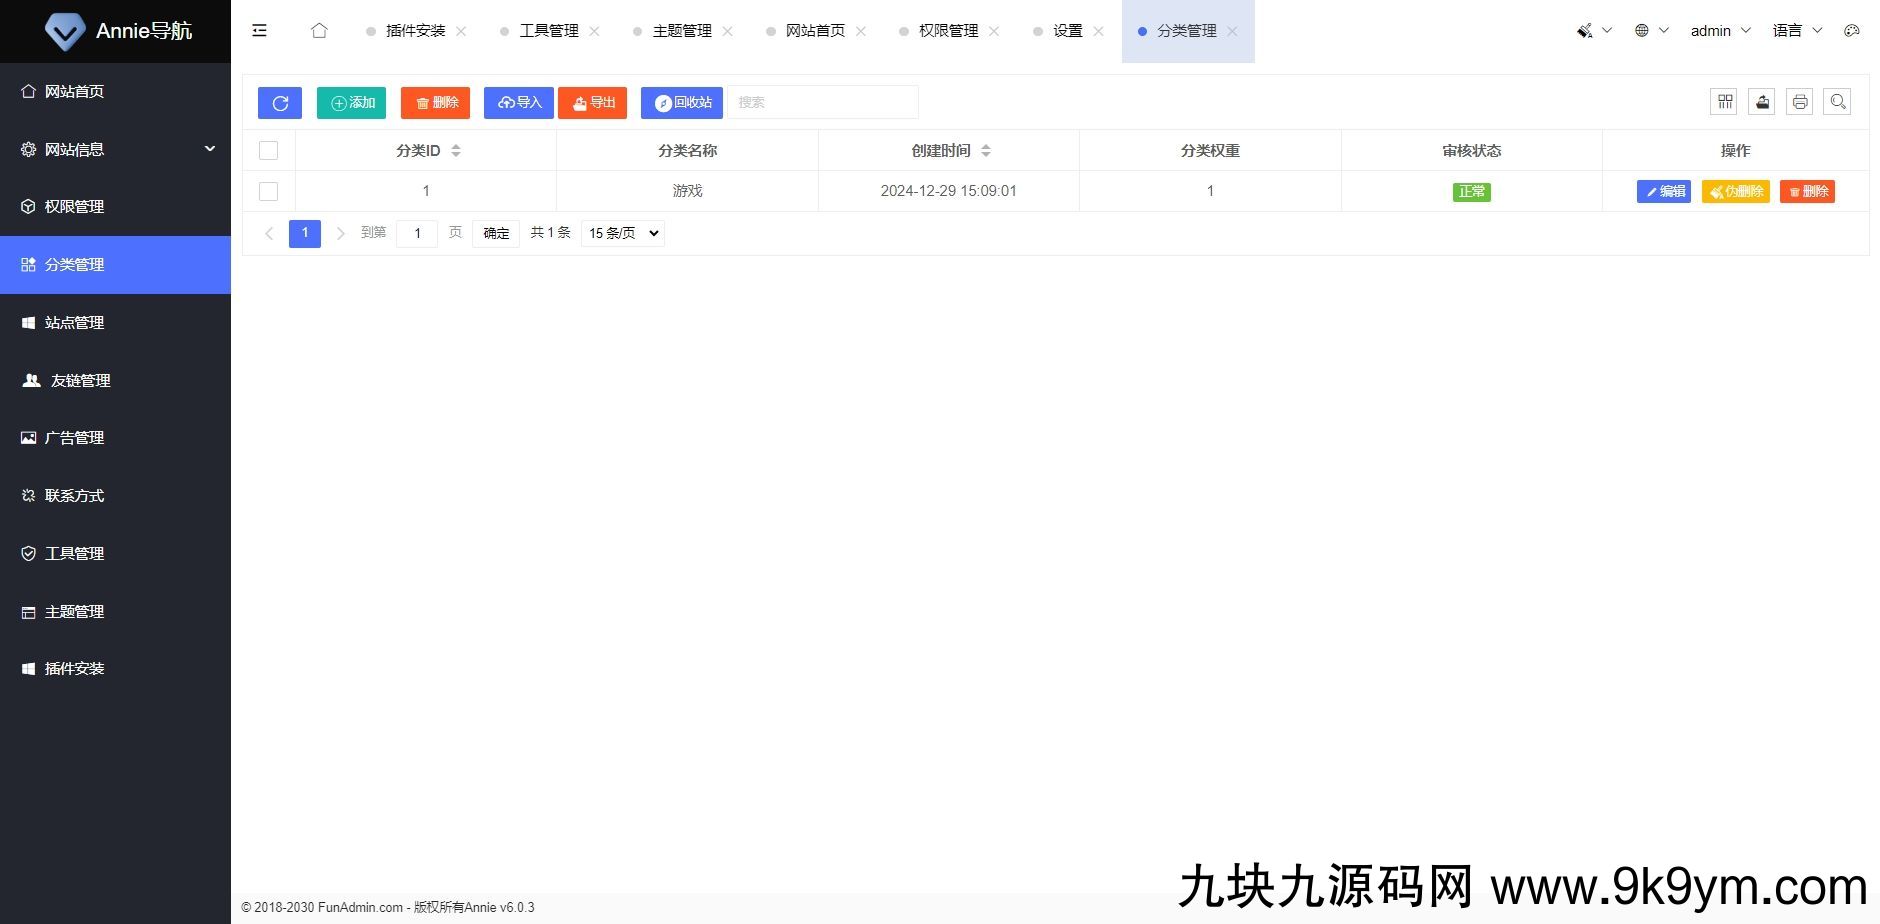This screenshot has height=924, width=1880.
Task: Click the table search magnifier icon
Action: tap(1838, 102)
